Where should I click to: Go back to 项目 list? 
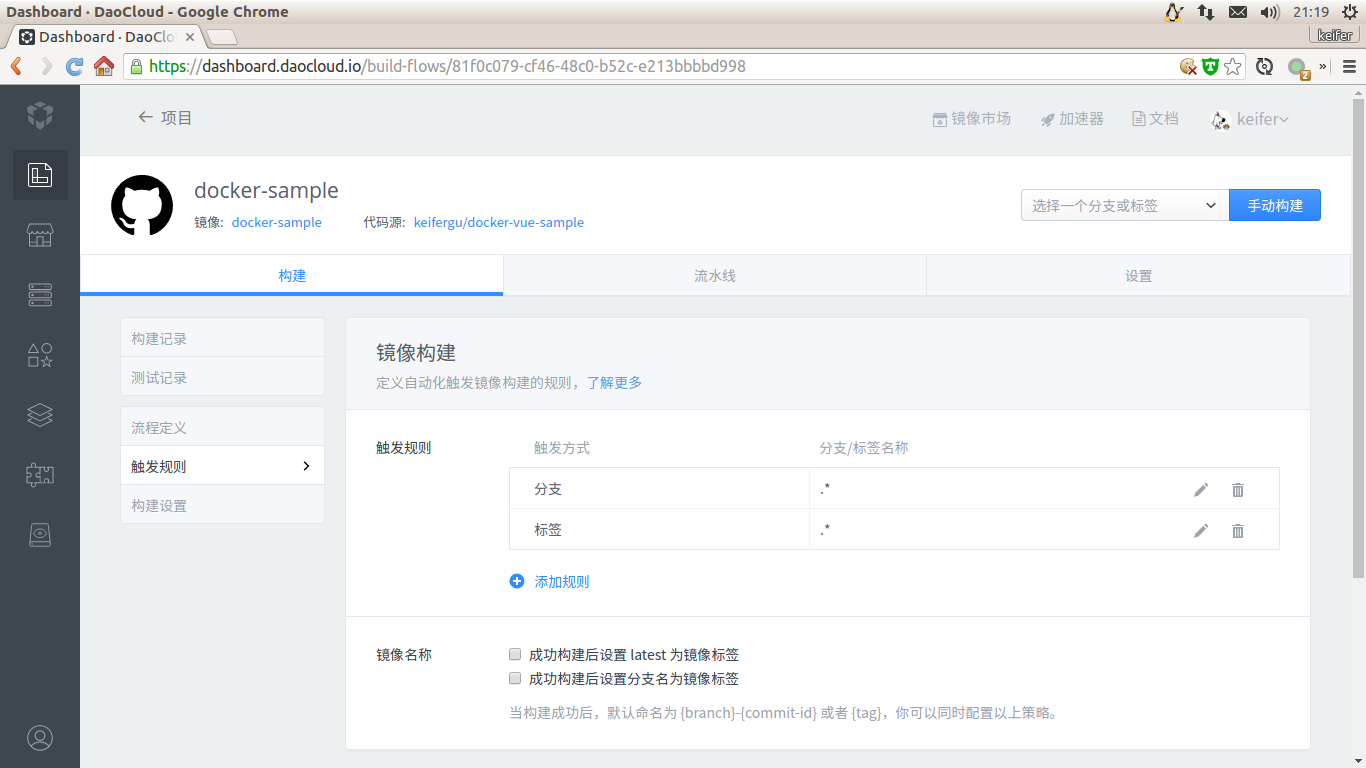point(165,118)
